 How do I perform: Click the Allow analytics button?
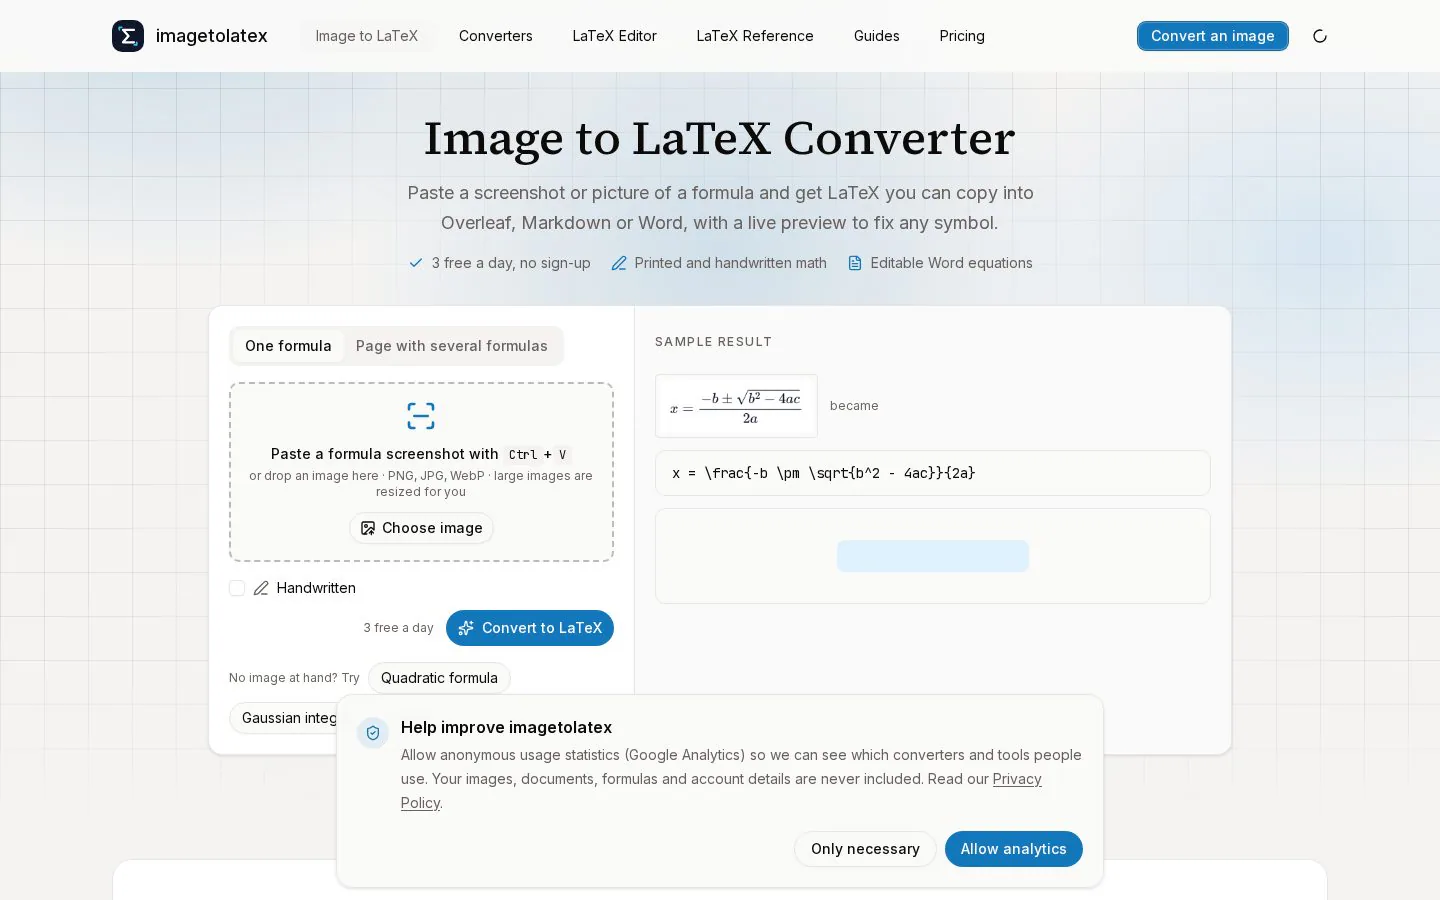(1014, 849)
